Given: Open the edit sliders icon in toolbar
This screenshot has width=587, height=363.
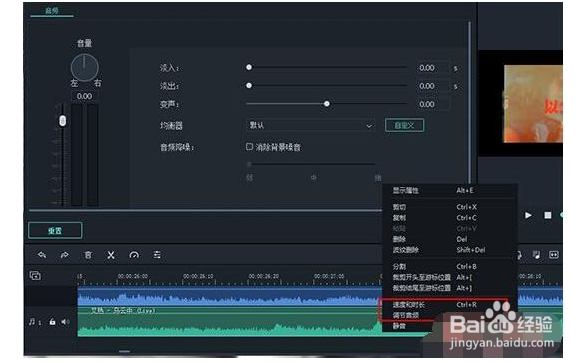Looking at the screenshot, I should 157,255.
